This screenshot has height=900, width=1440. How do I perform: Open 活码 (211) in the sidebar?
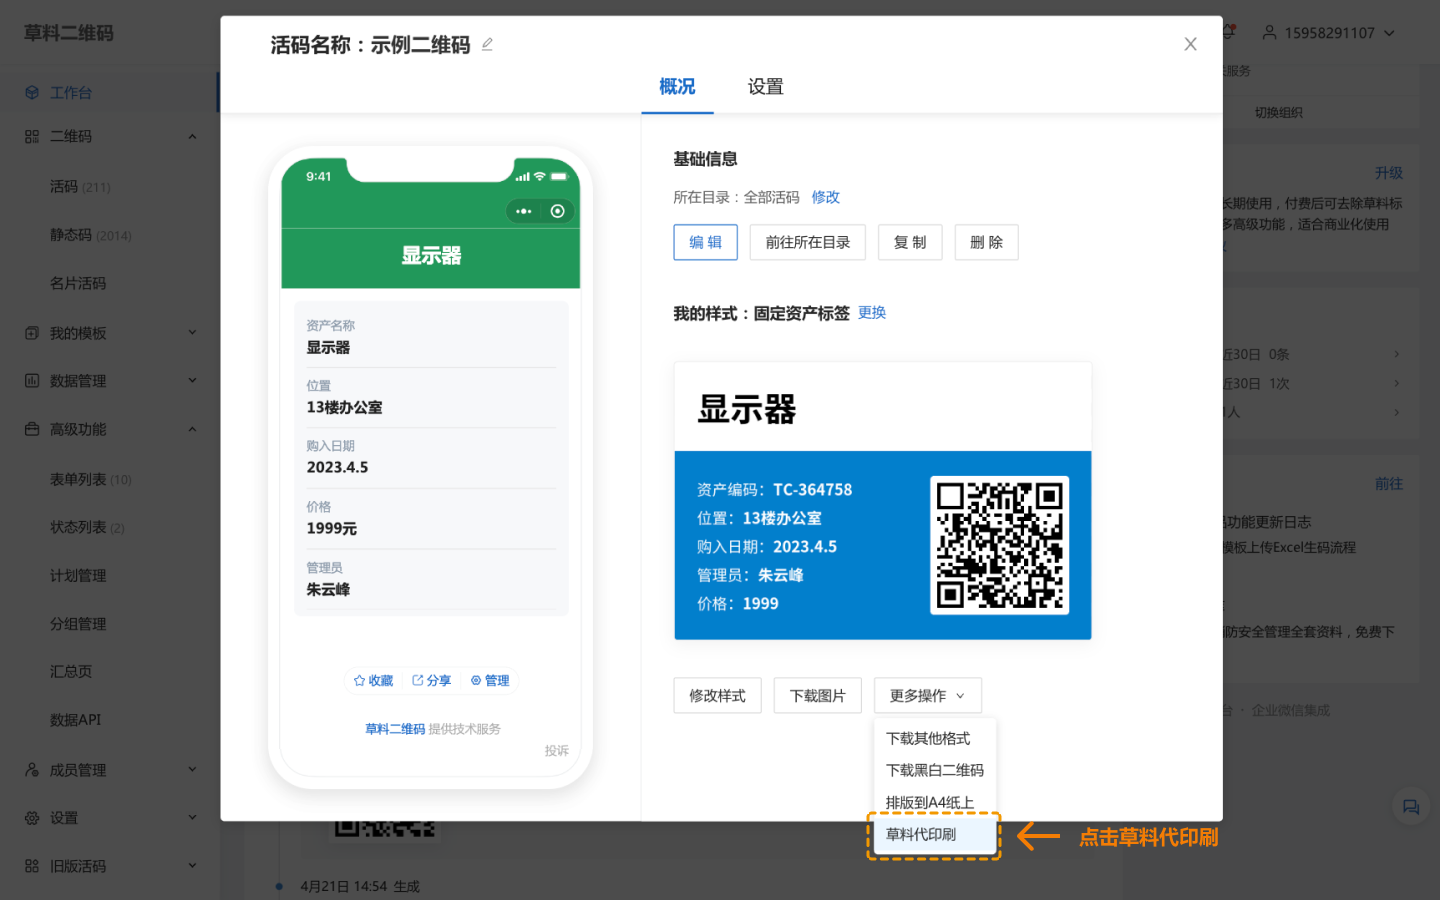80,187
